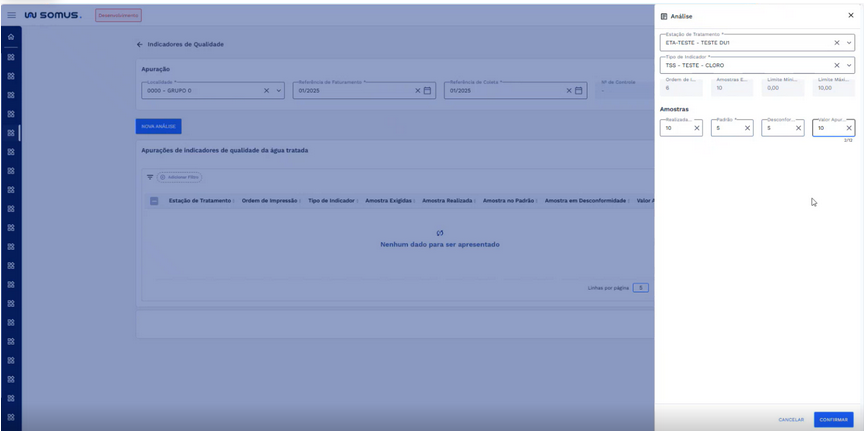Clear the Tipo de Indicador selection
Image resolution: width=864 pixels, height=435 pixels.
(837, 65)
